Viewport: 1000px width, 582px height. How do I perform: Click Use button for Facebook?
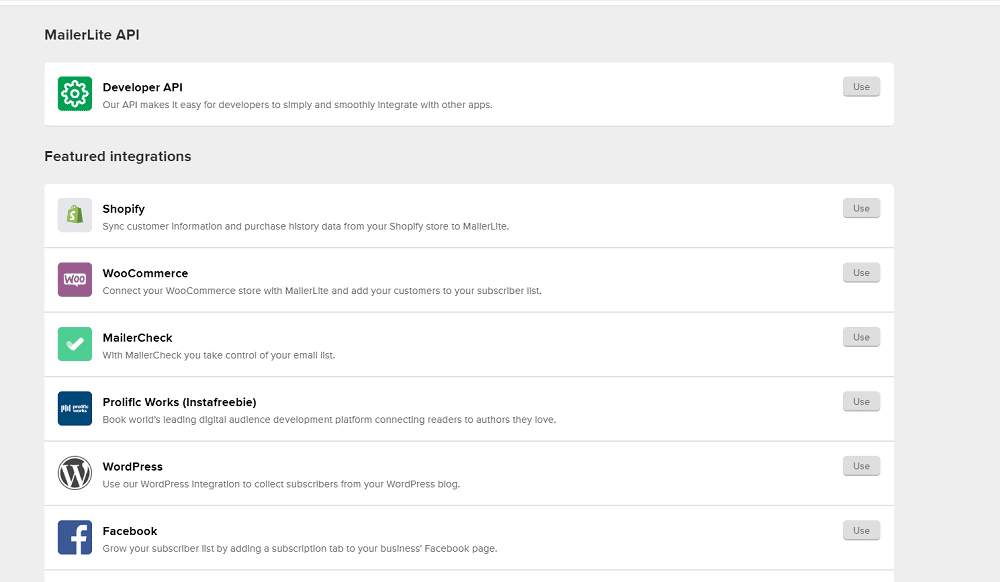click(861, 530)
